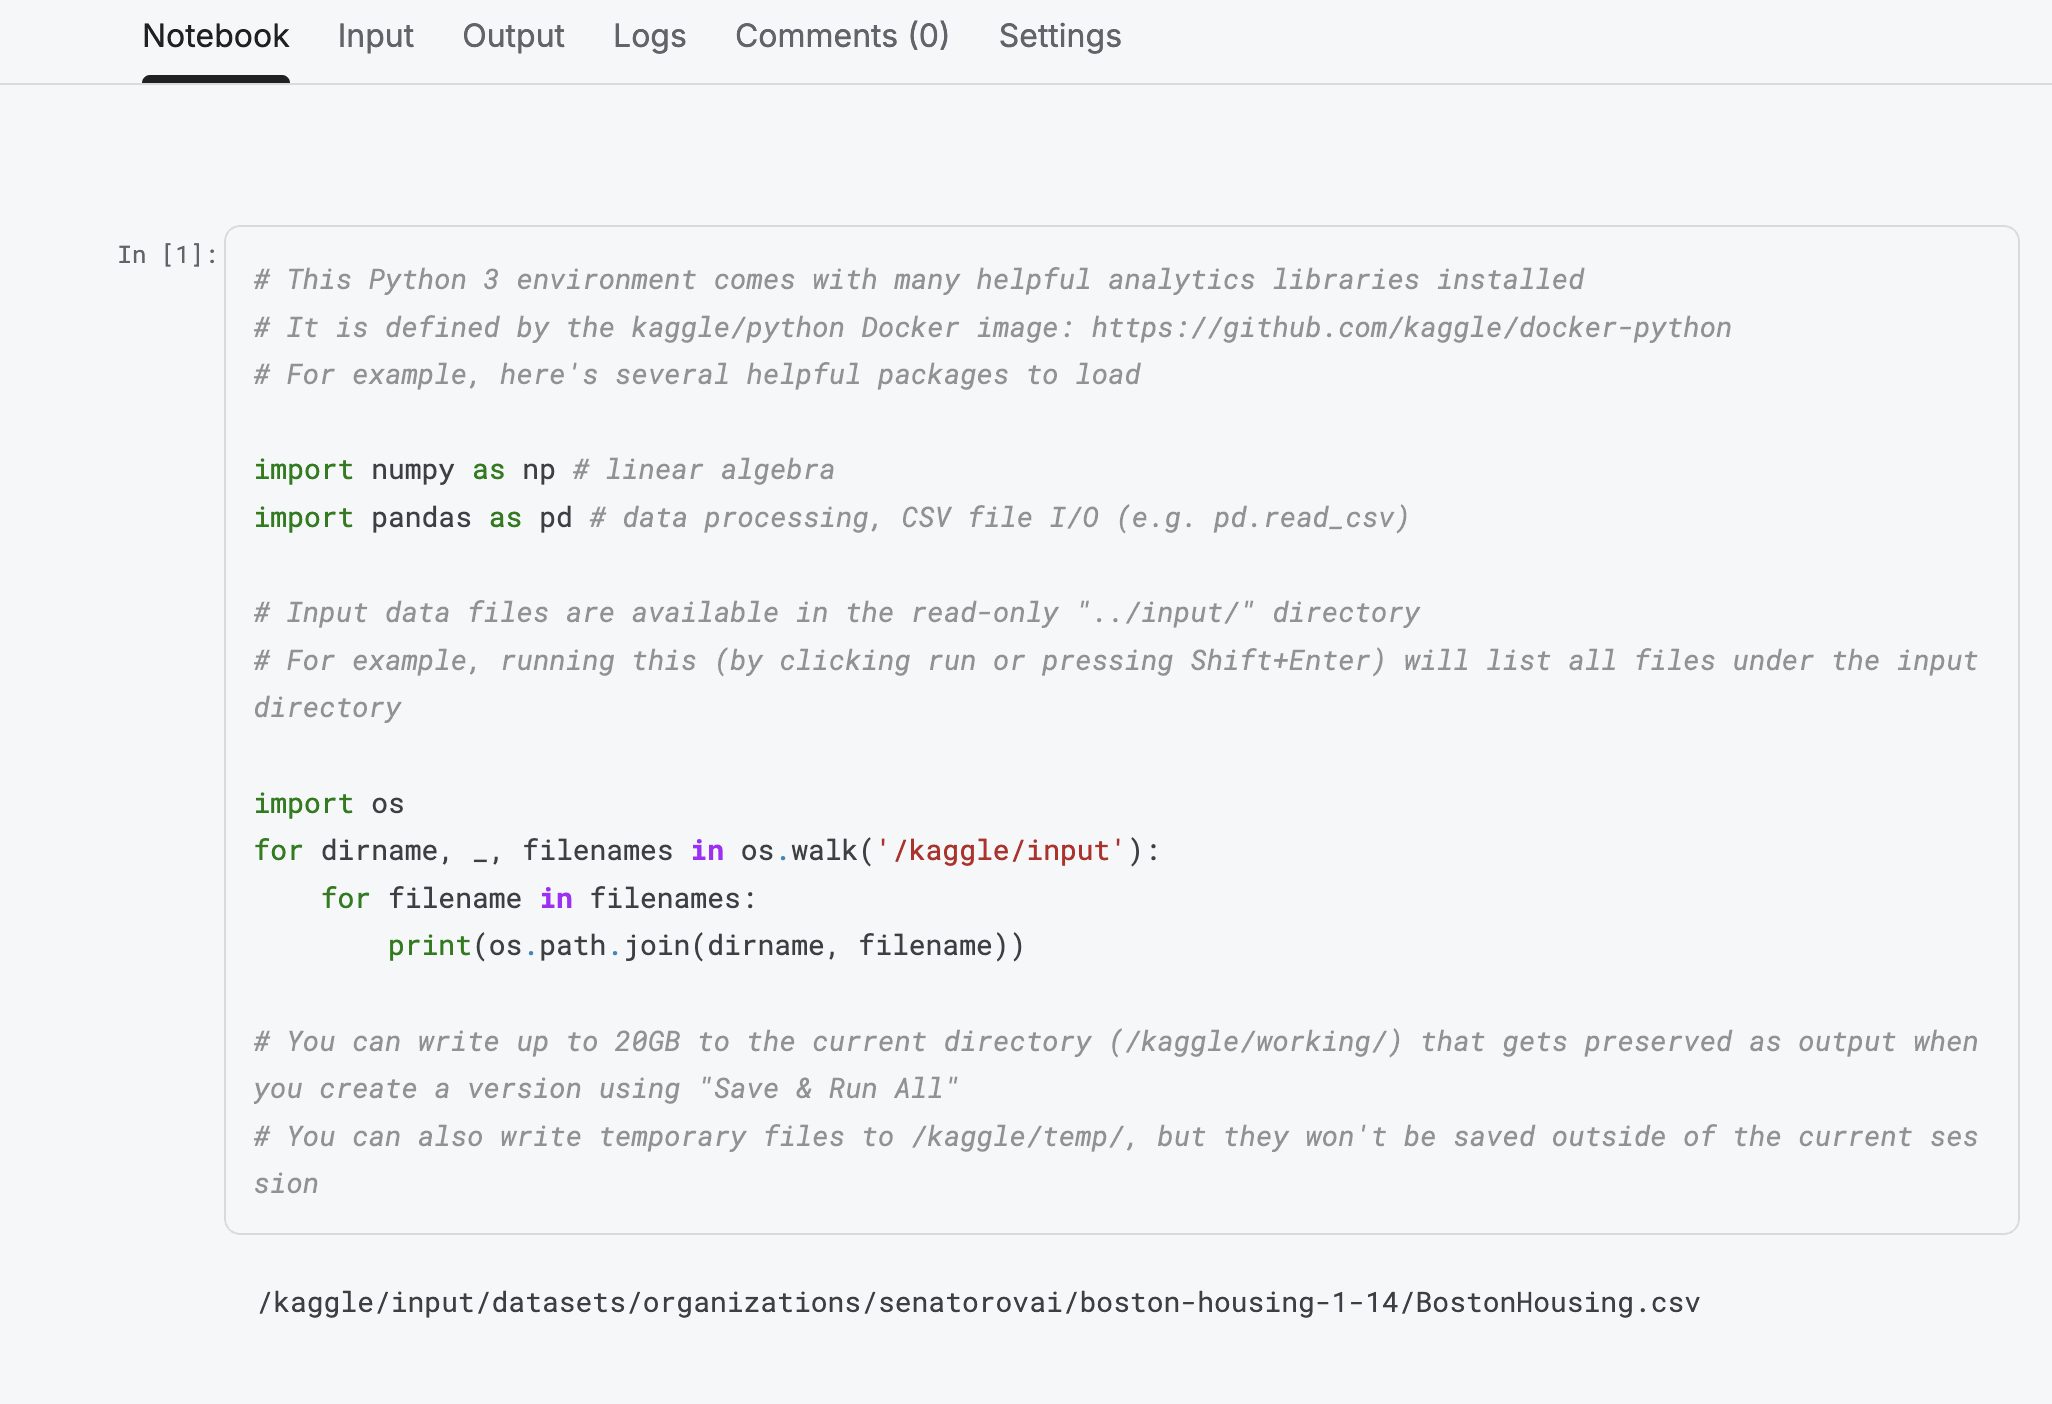2052x1404 pixels.
Task: View the Logs tab
Action: (649, 36)
